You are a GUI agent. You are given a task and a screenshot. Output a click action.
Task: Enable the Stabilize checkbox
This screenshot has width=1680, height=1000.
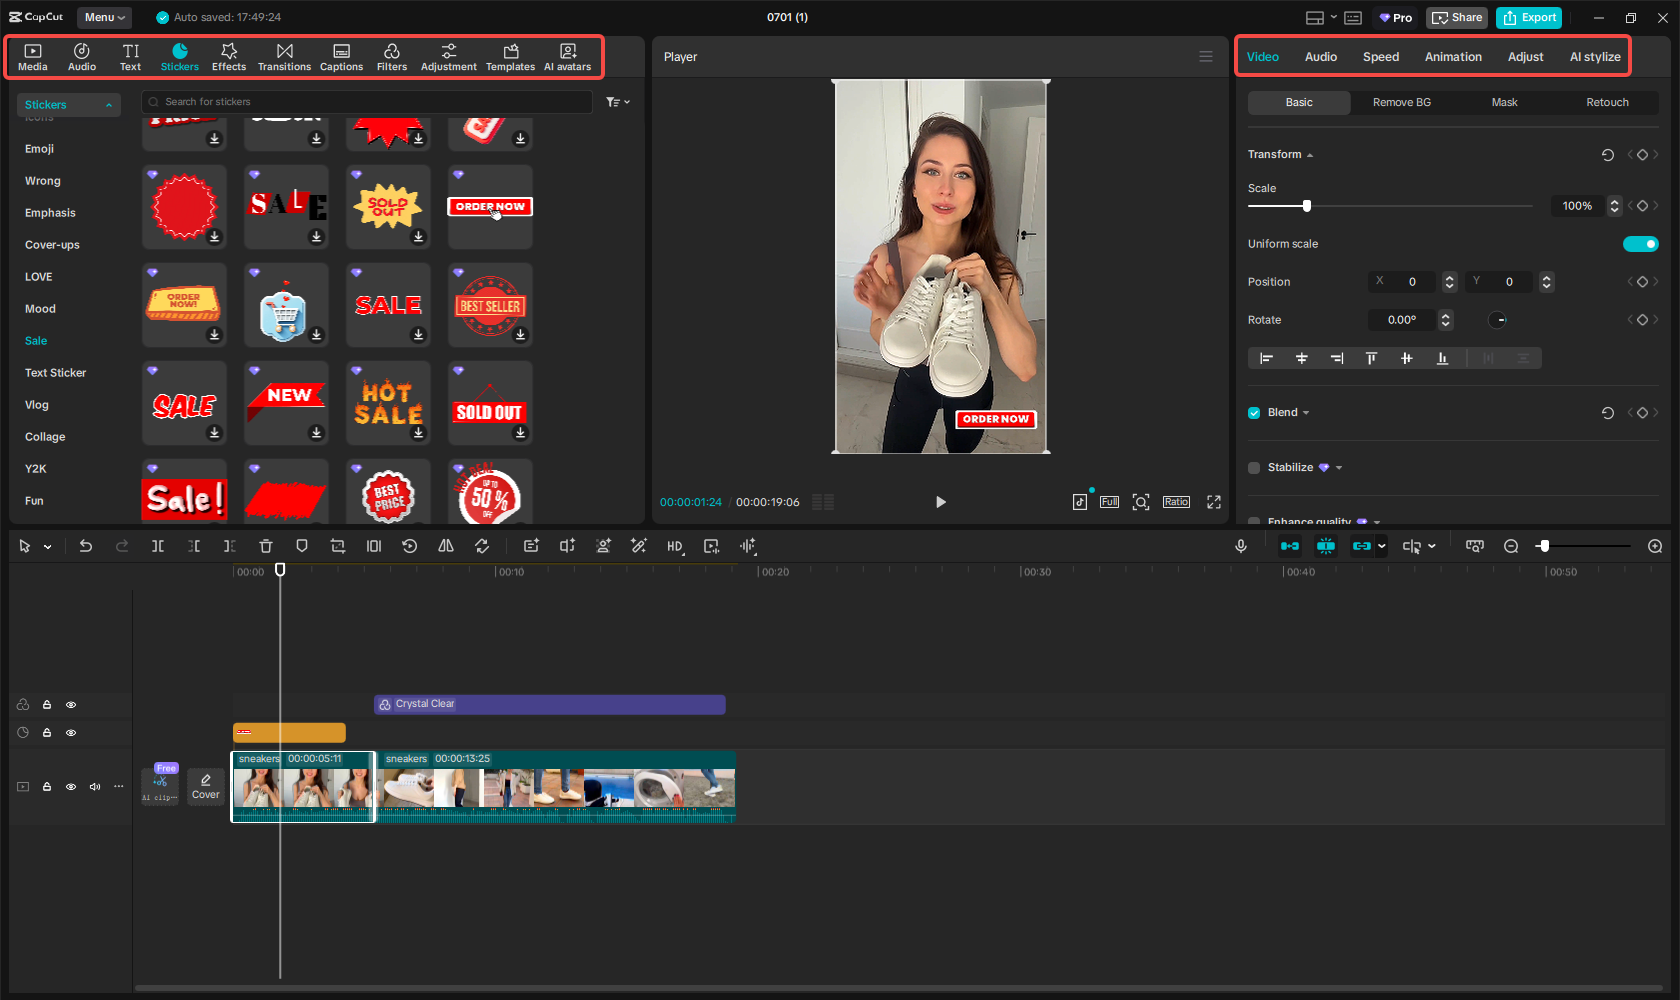tap(1254, 468)
